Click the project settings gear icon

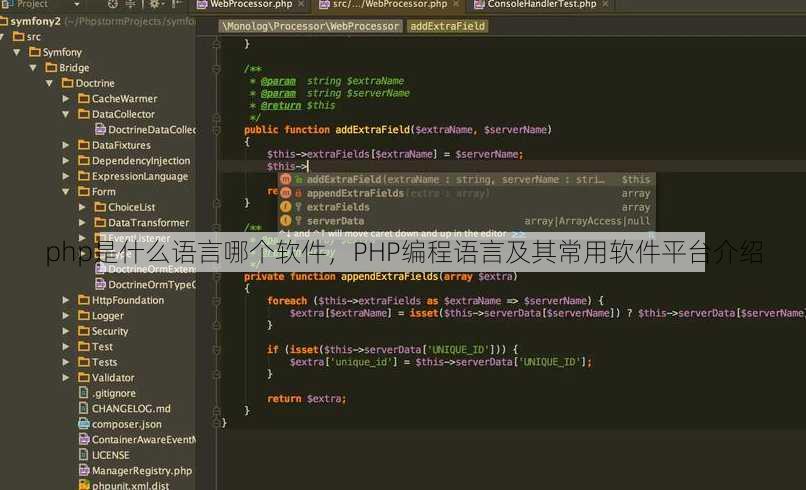(154, 5)
